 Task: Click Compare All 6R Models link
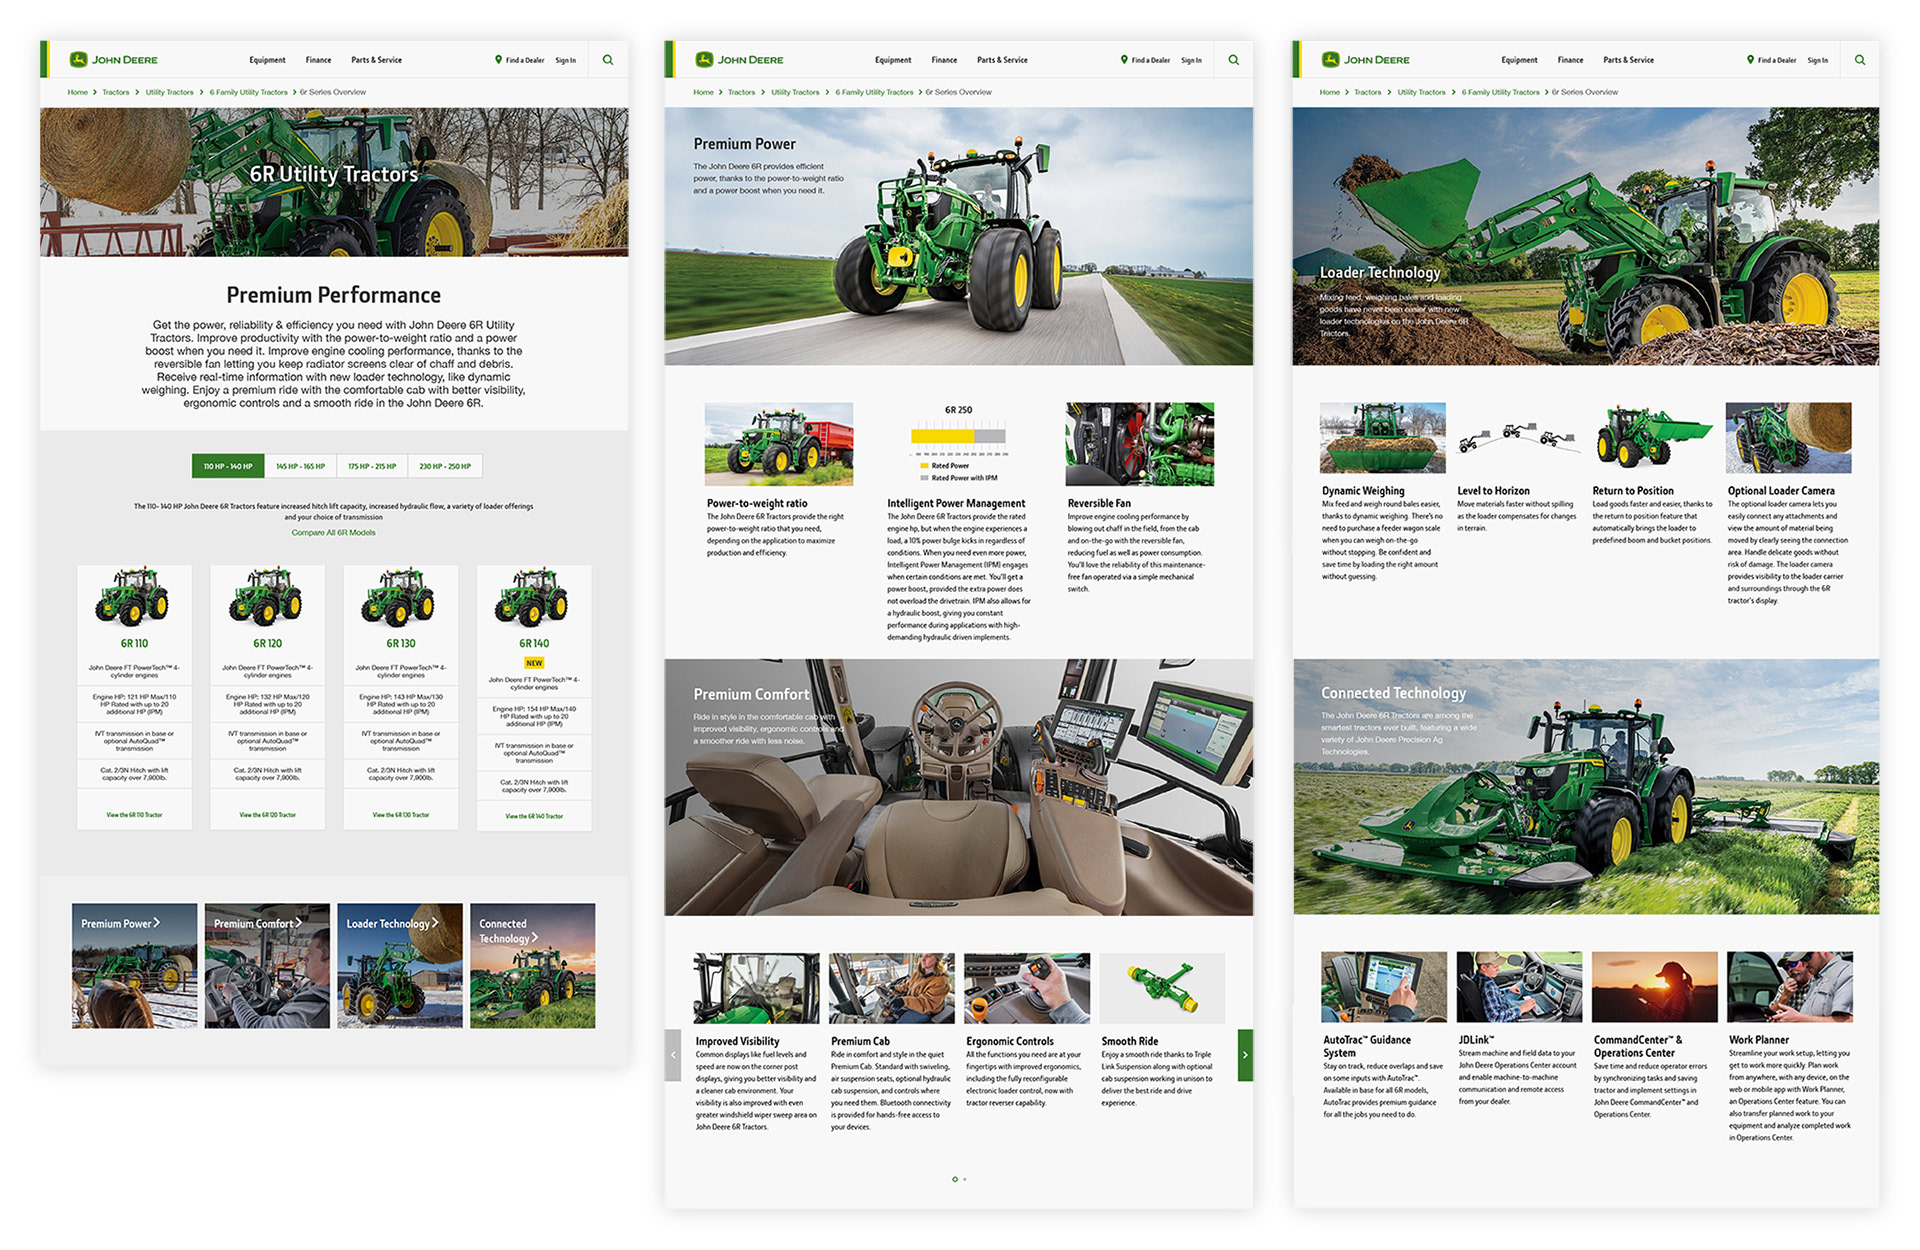coord(333,532)
